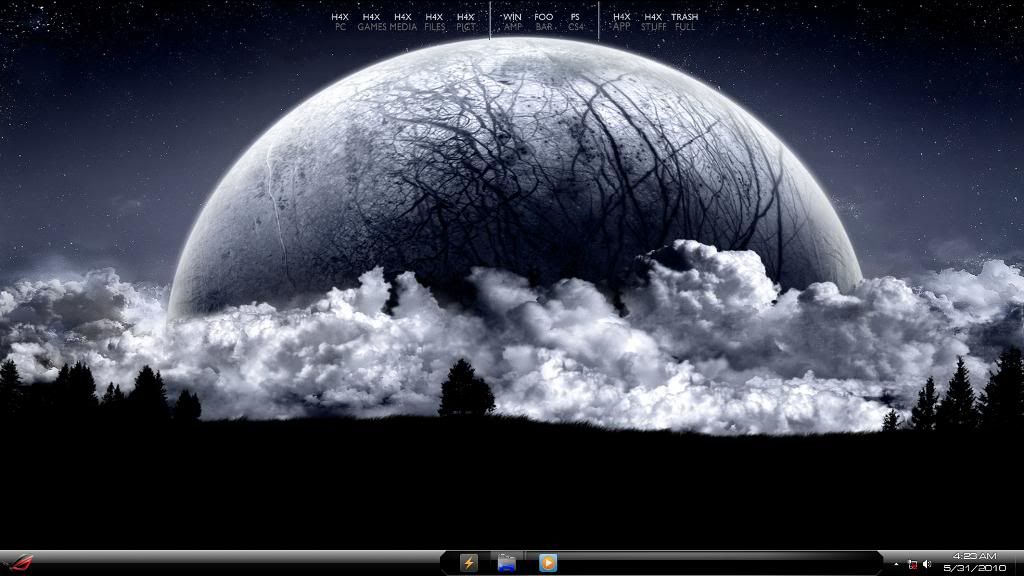Launch FOO BAR music player shortcut

pos(544,22)
